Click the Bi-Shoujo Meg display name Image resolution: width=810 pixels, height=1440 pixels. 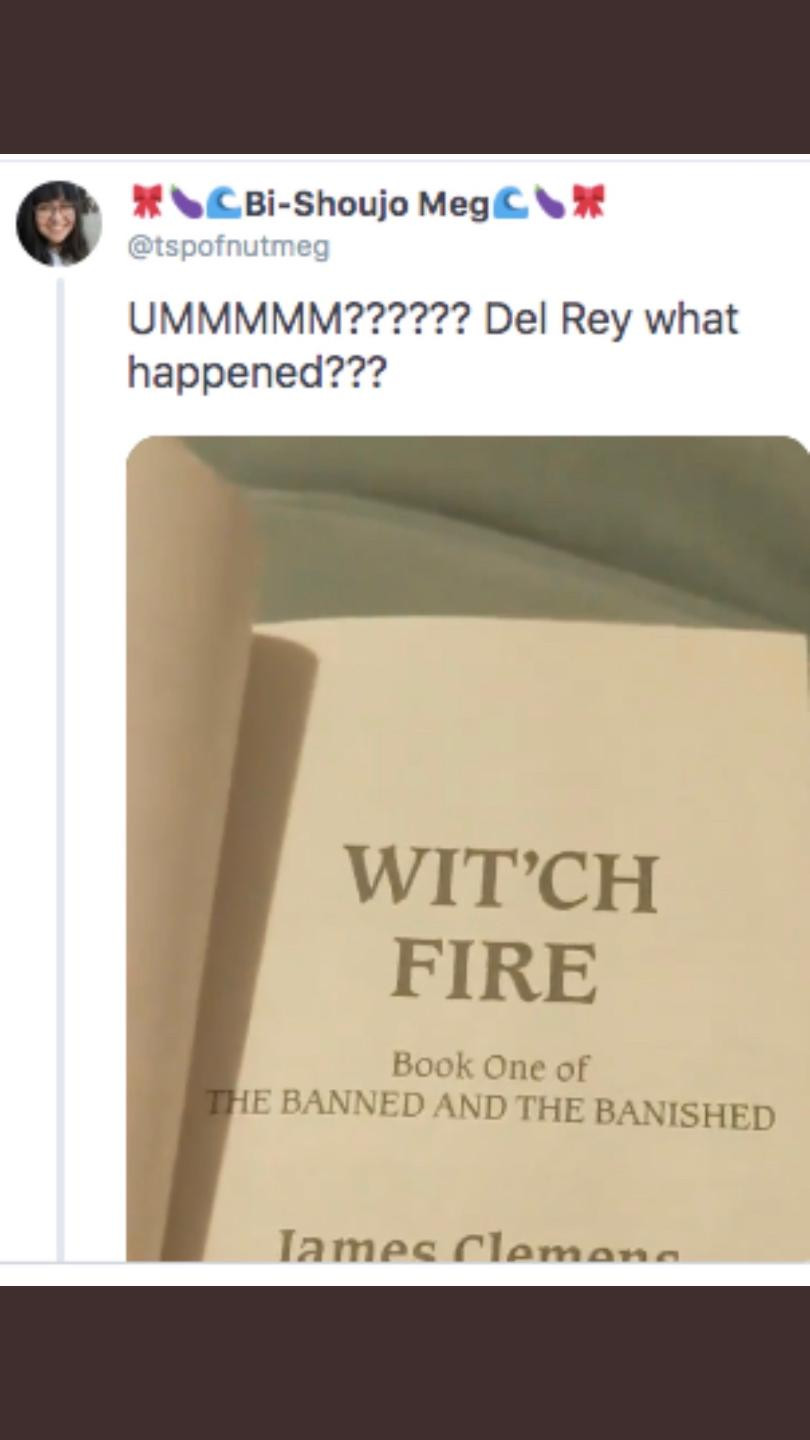point(367,204)
